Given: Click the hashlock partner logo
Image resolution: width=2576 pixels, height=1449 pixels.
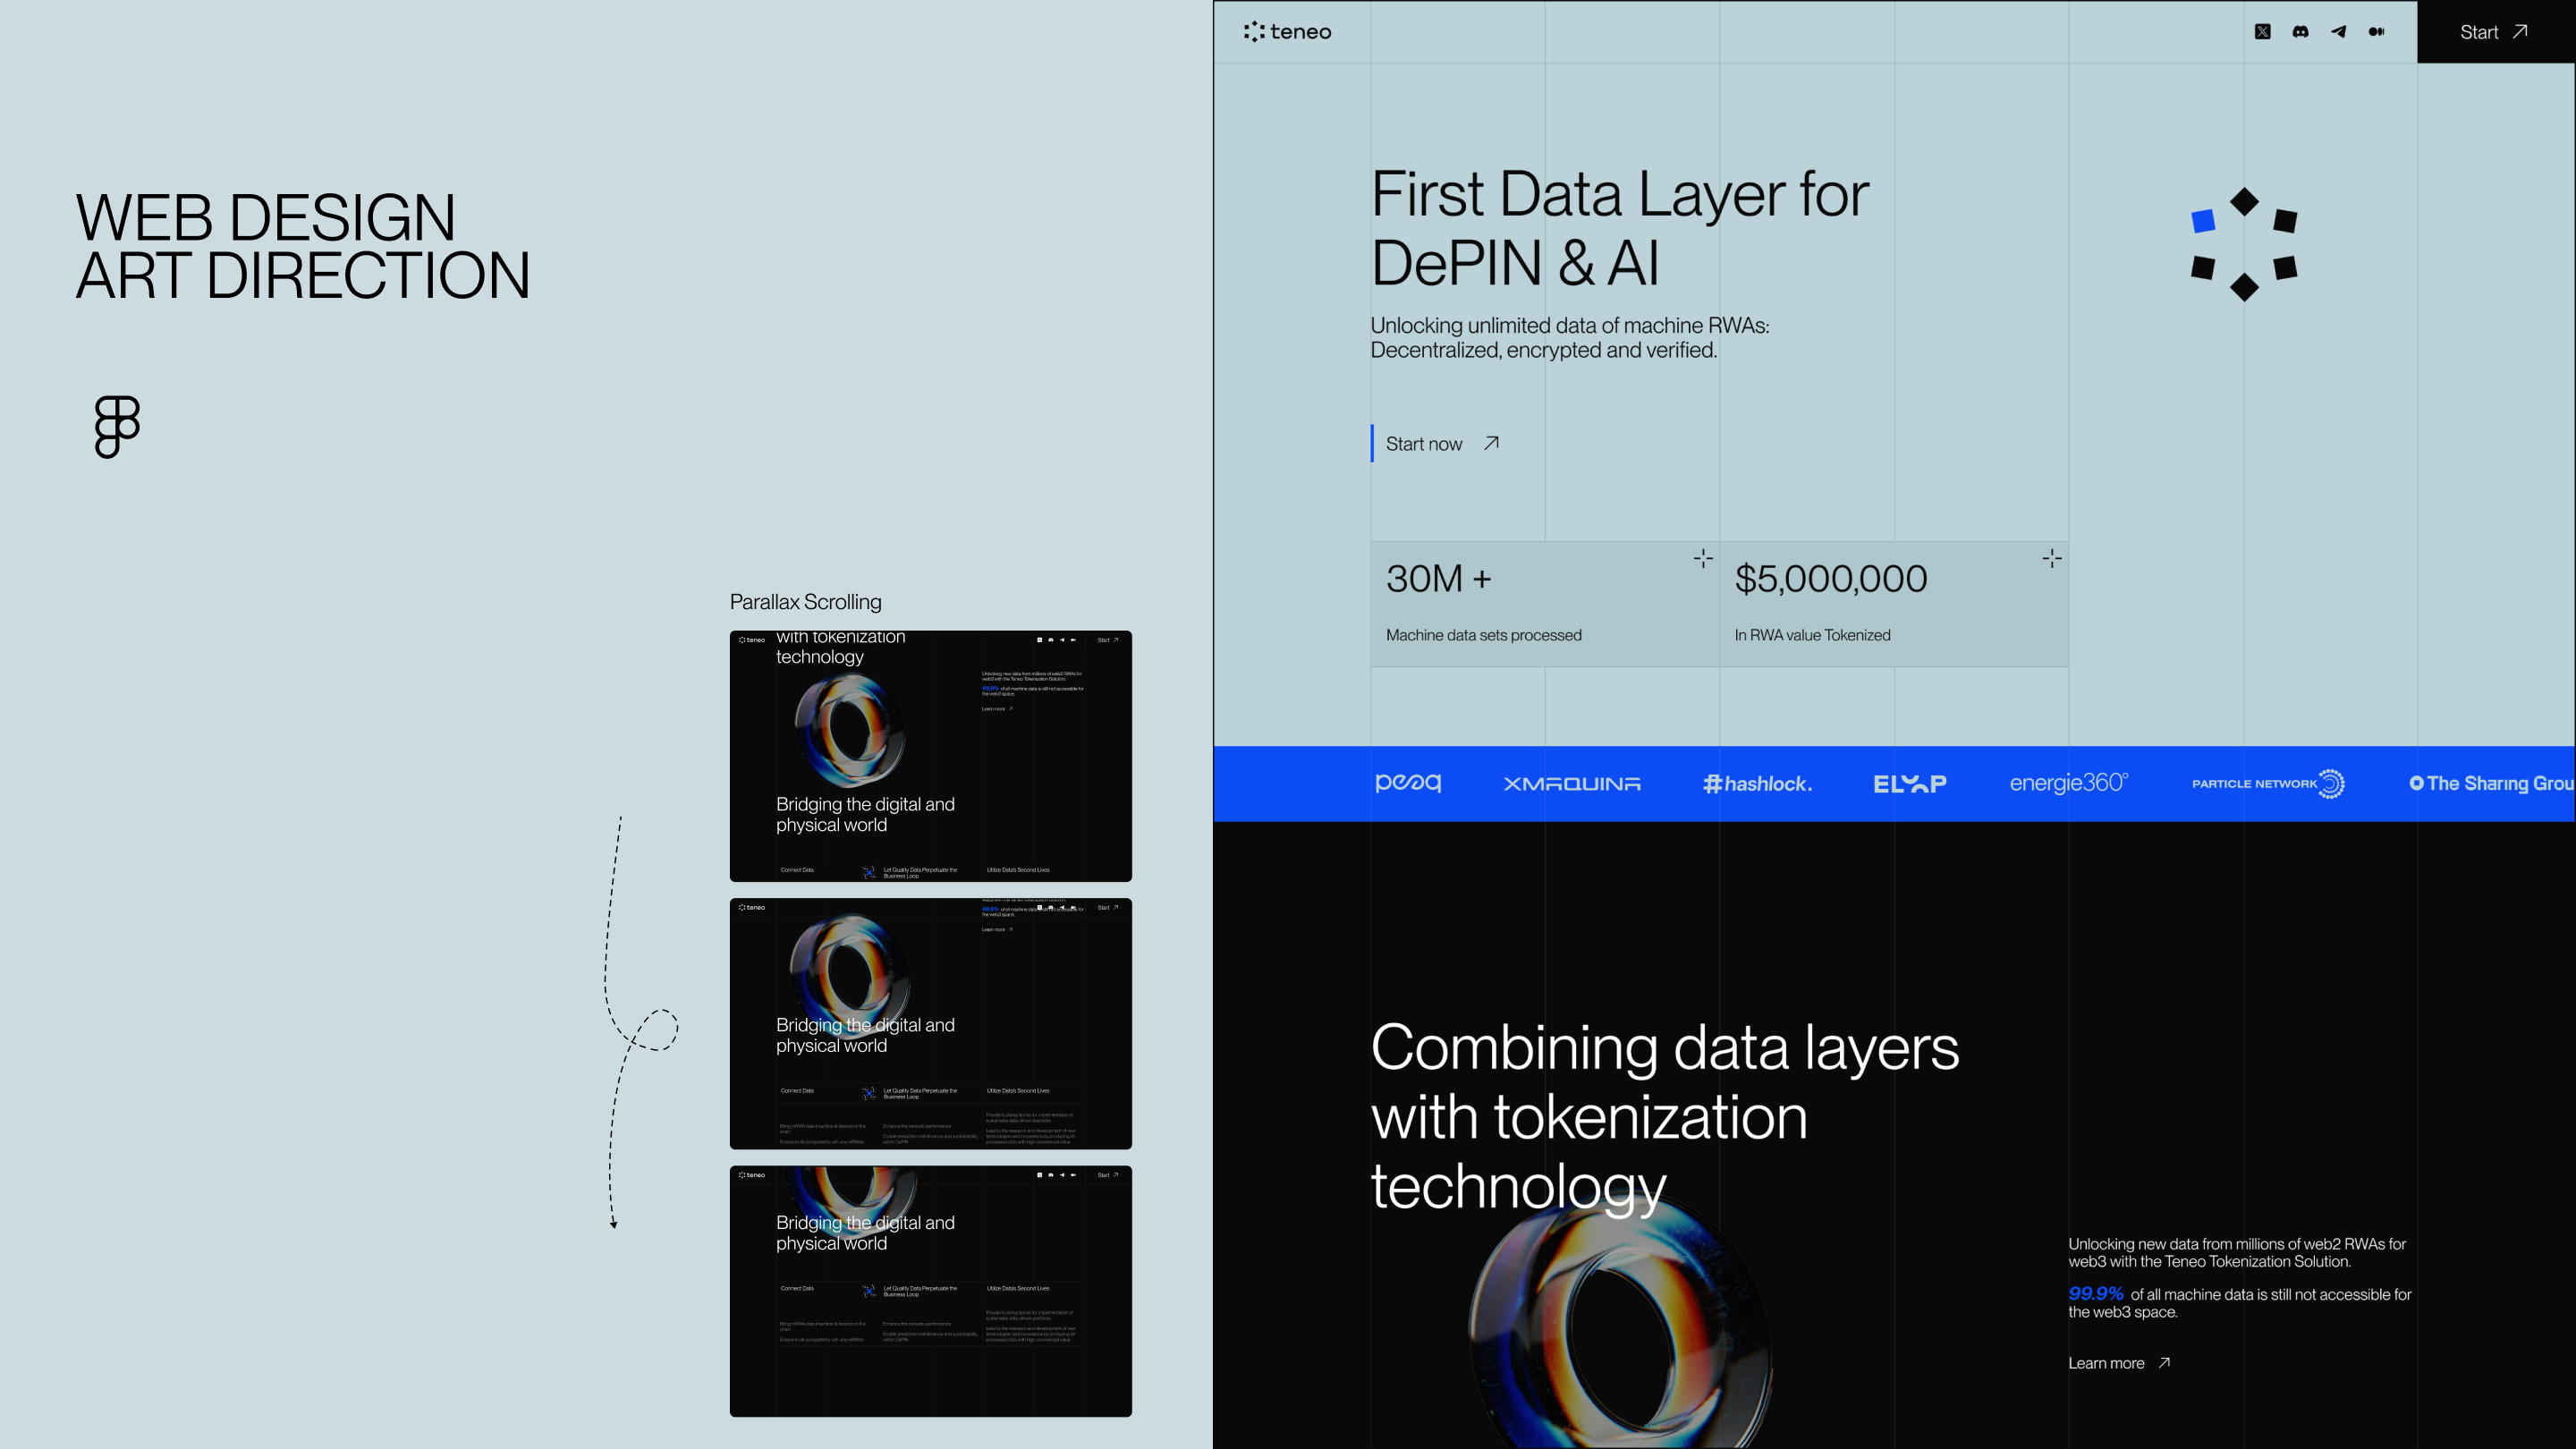Looking at the screenshot, I should (1757, 784).
